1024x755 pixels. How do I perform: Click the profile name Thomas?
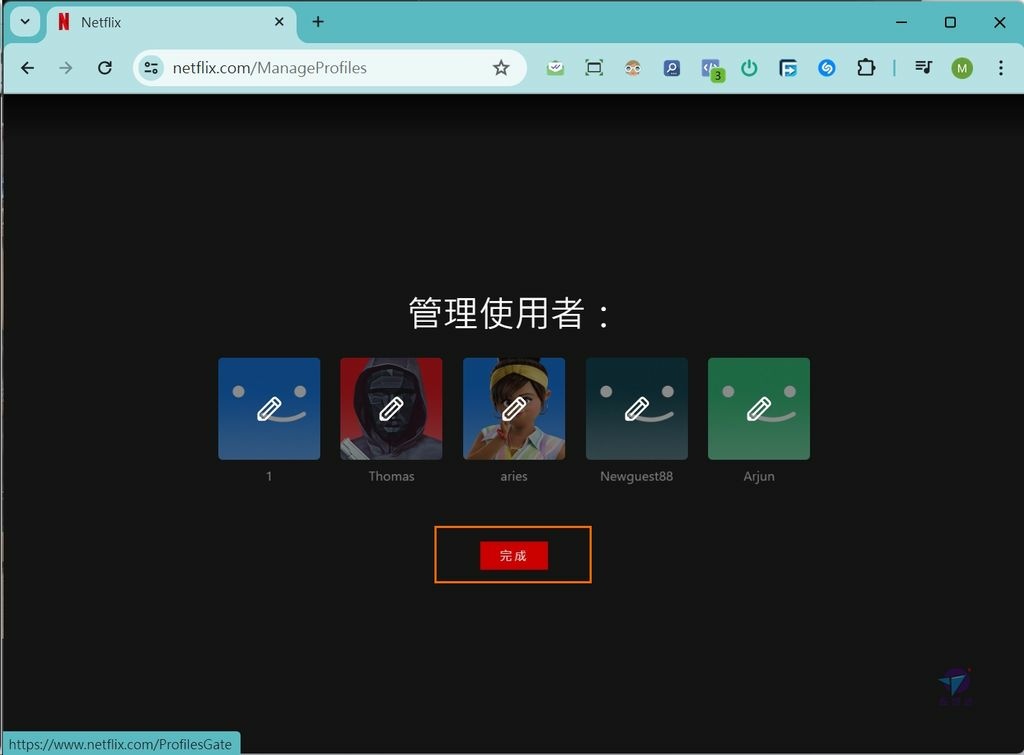[x=391, y=476]
